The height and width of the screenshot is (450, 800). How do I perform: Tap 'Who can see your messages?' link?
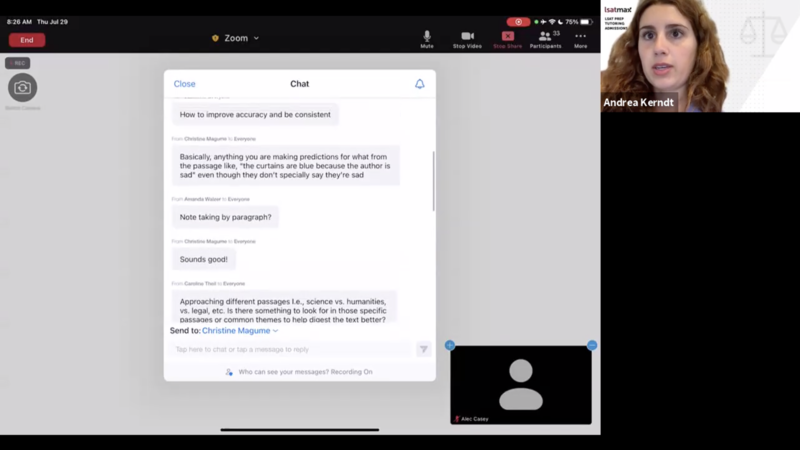coord(305,371)
